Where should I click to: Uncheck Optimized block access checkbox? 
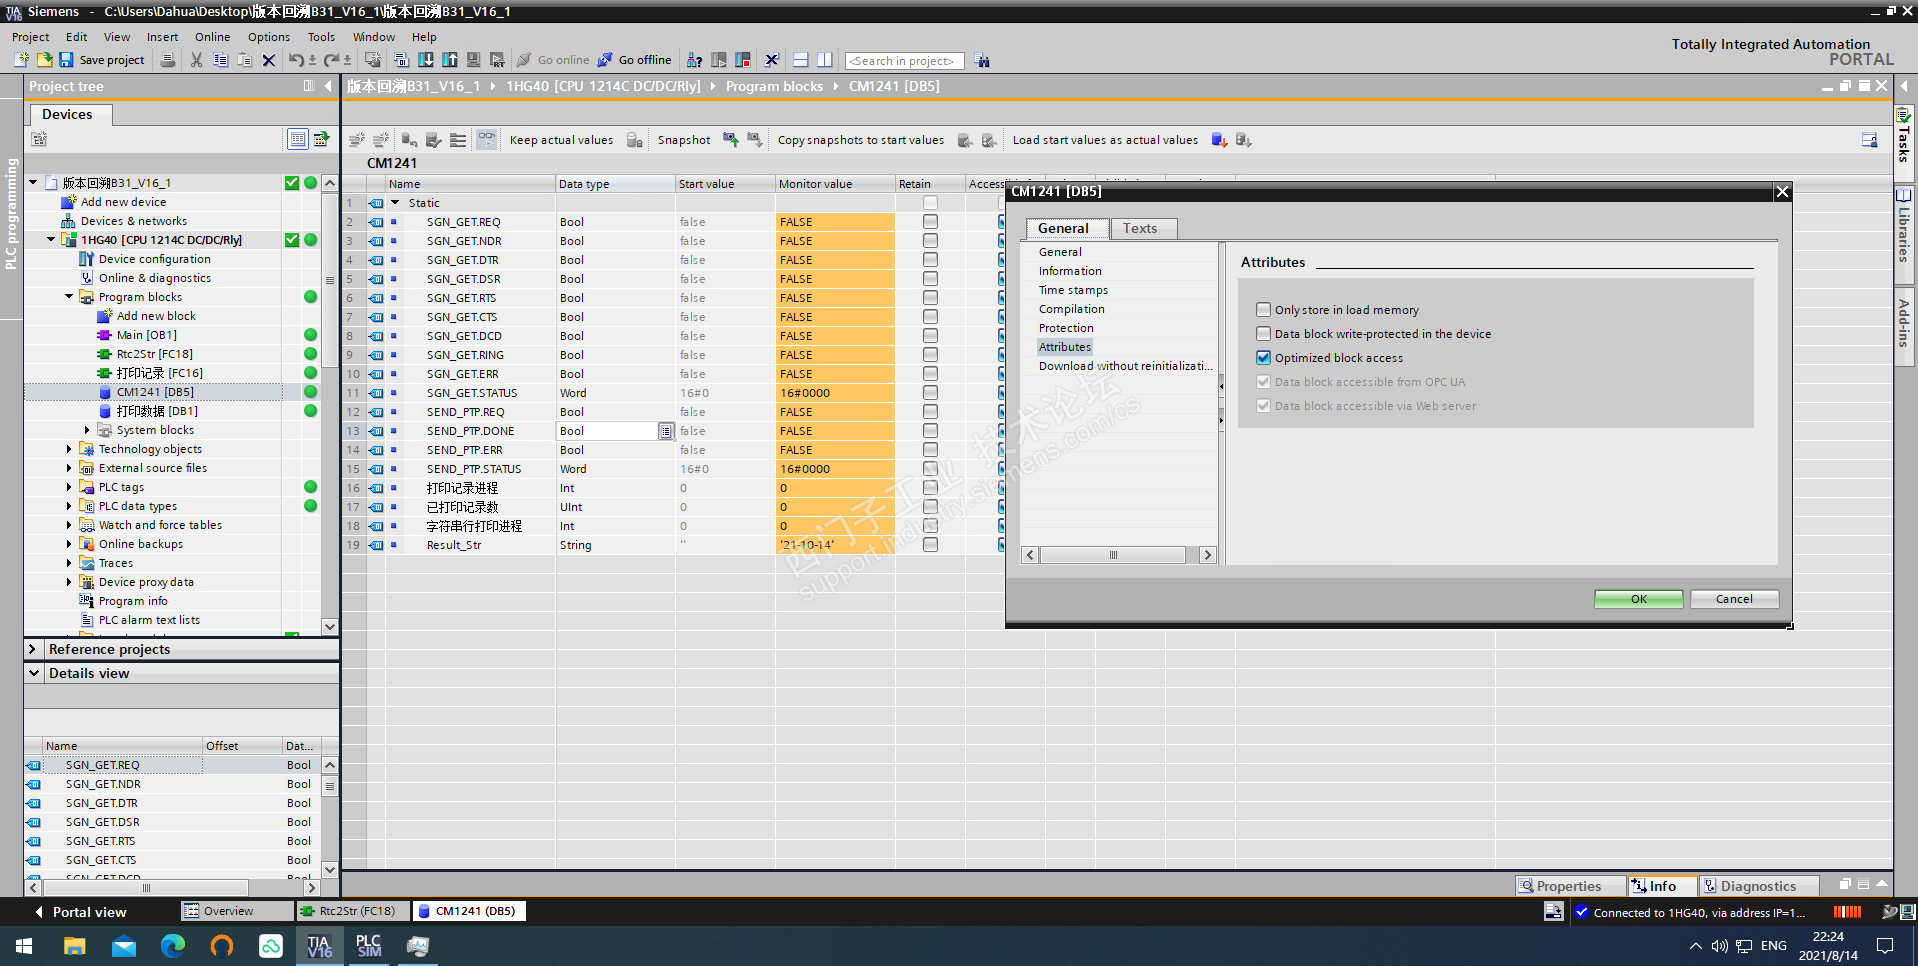(1264, 358)
